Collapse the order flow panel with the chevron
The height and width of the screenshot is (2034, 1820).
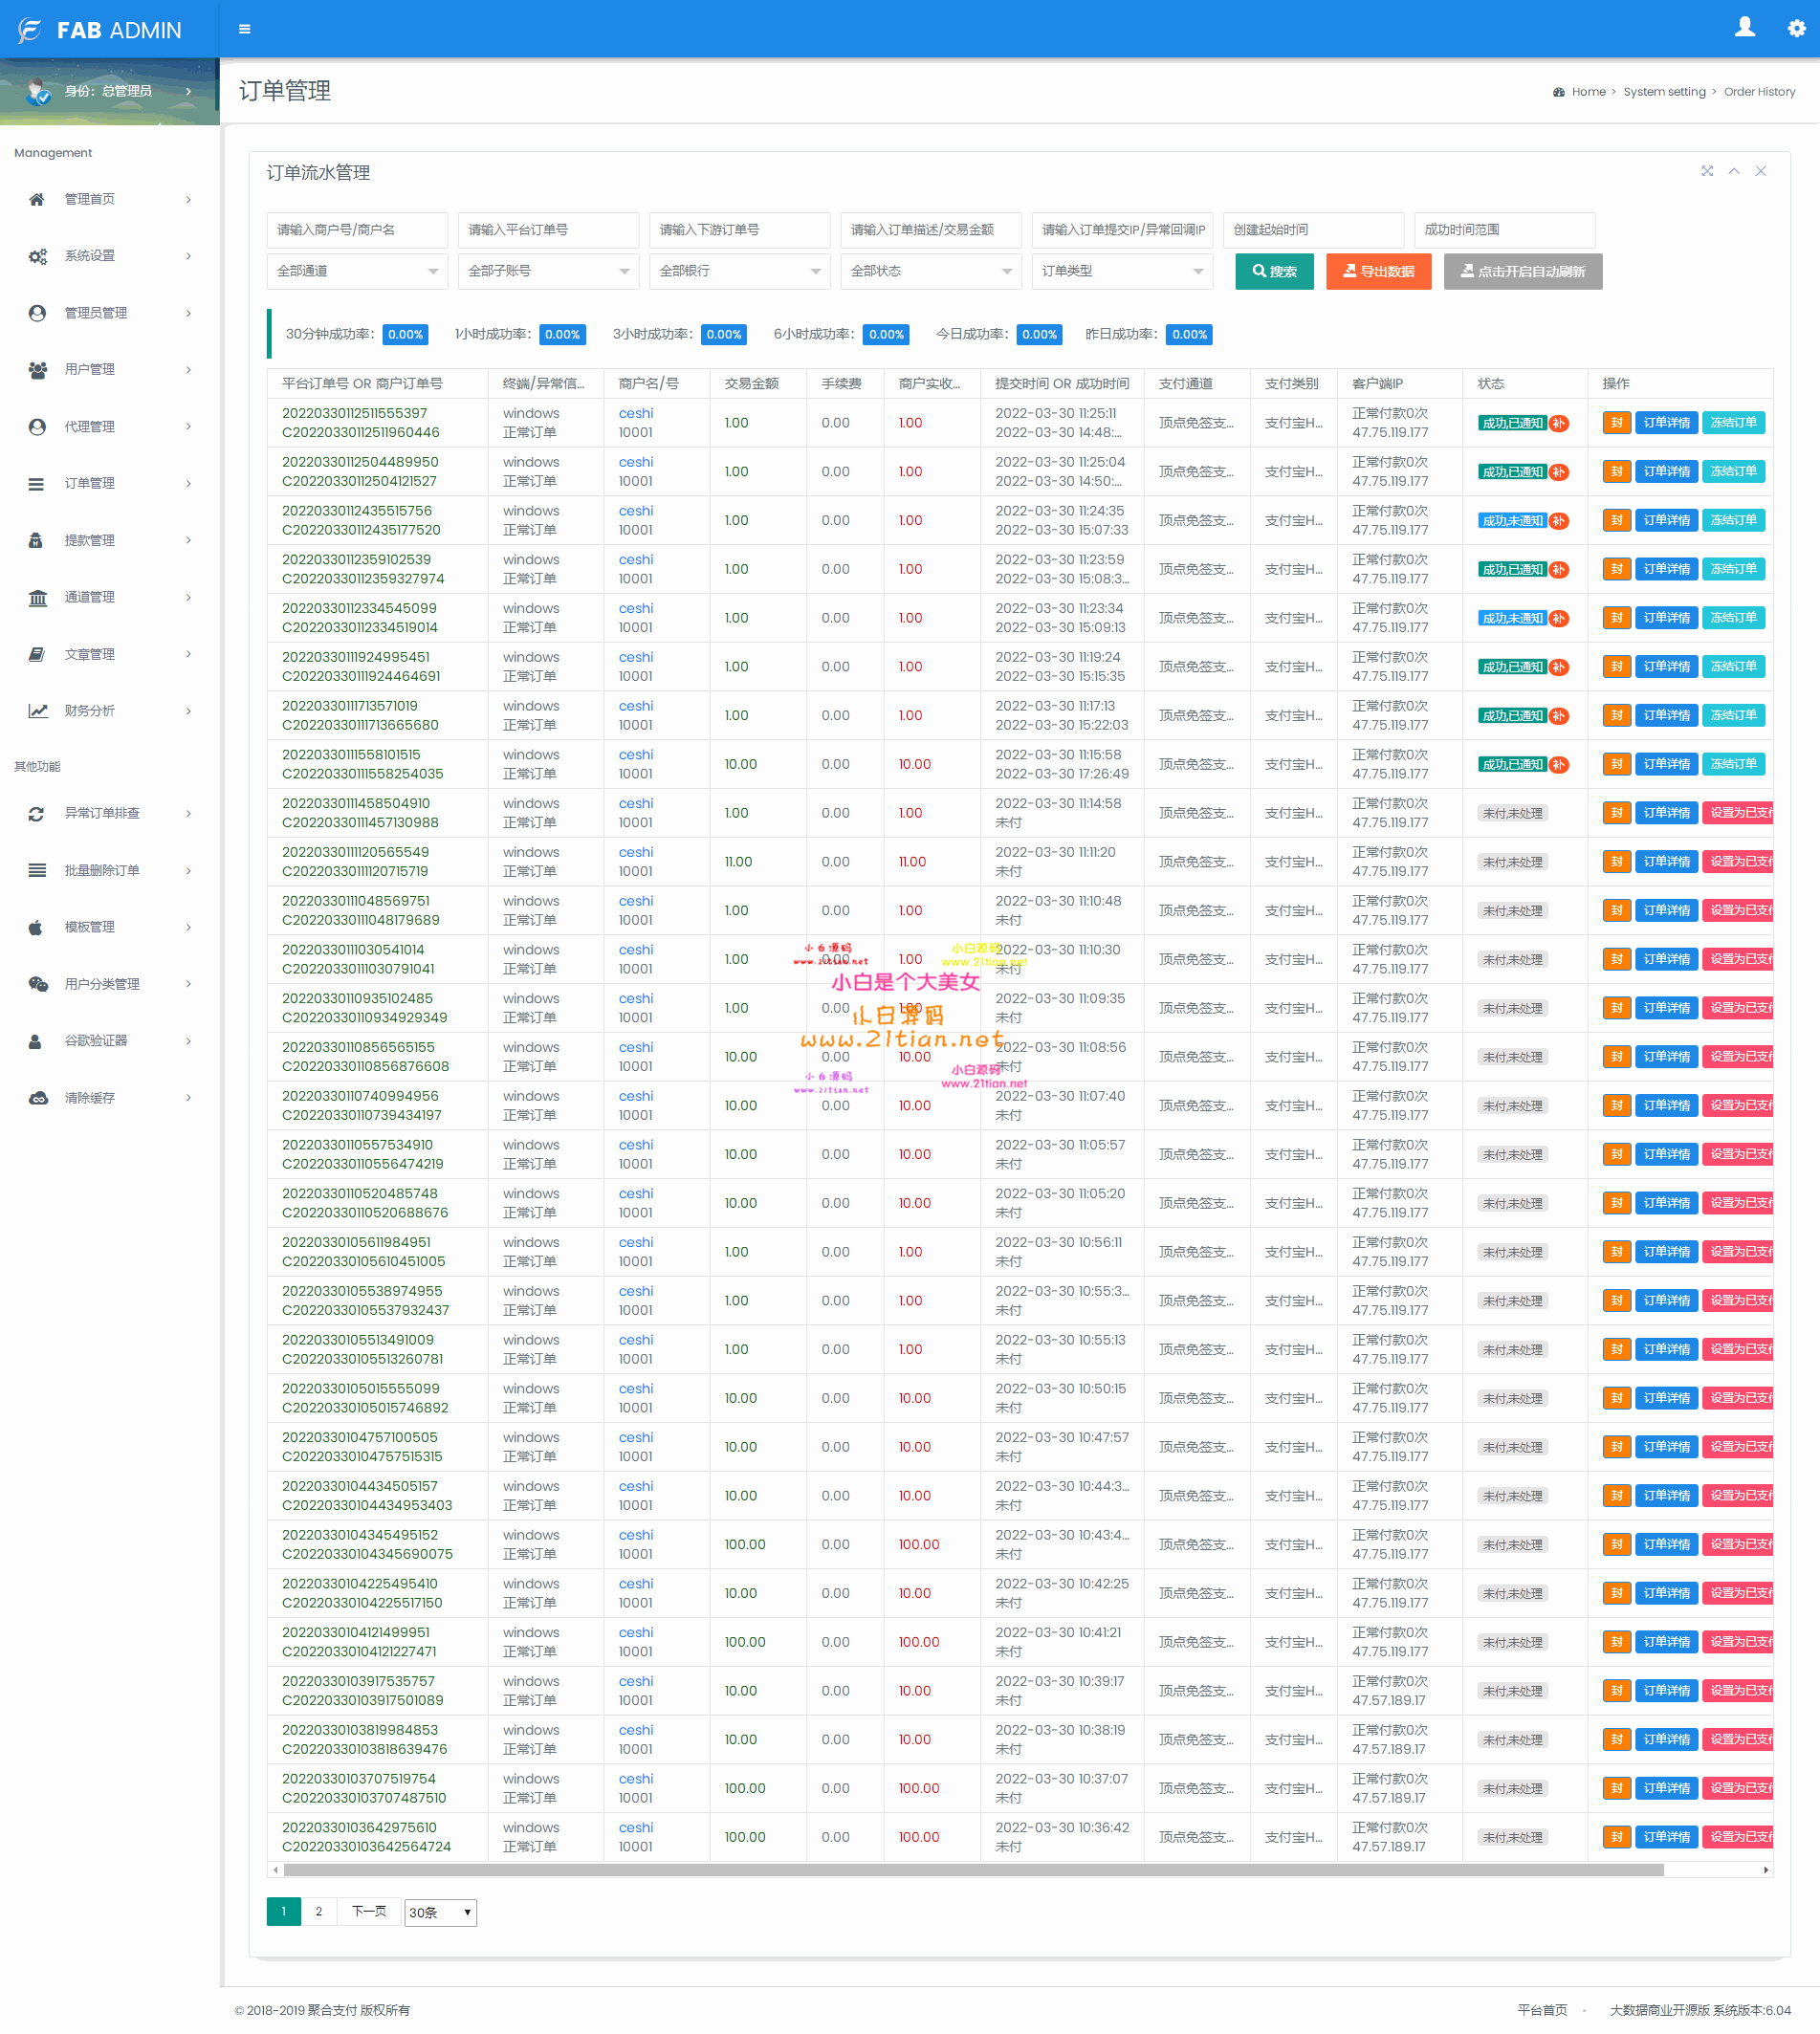1734,171
